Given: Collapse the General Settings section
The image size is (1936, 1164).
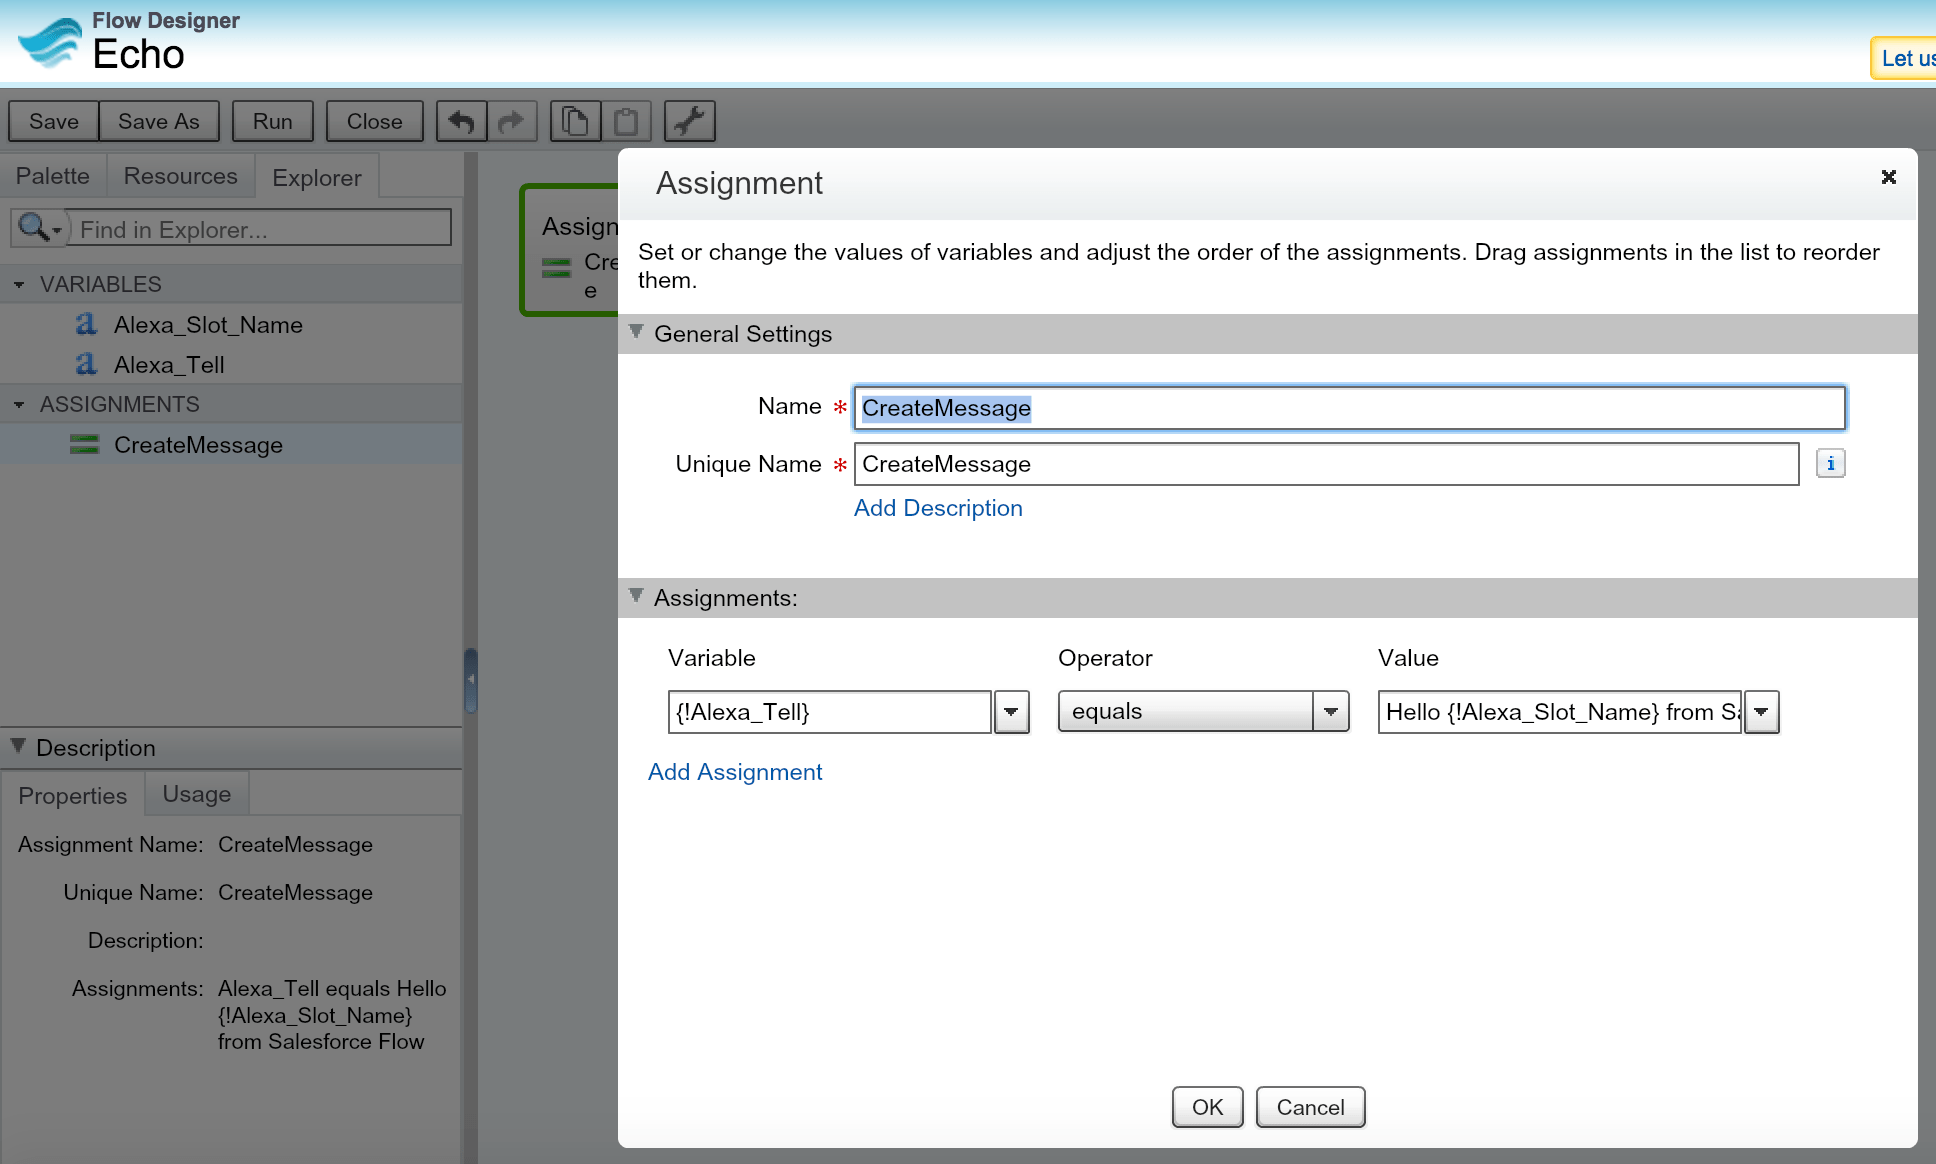Looking at the screenshot, I should click(x=636, y=332).
